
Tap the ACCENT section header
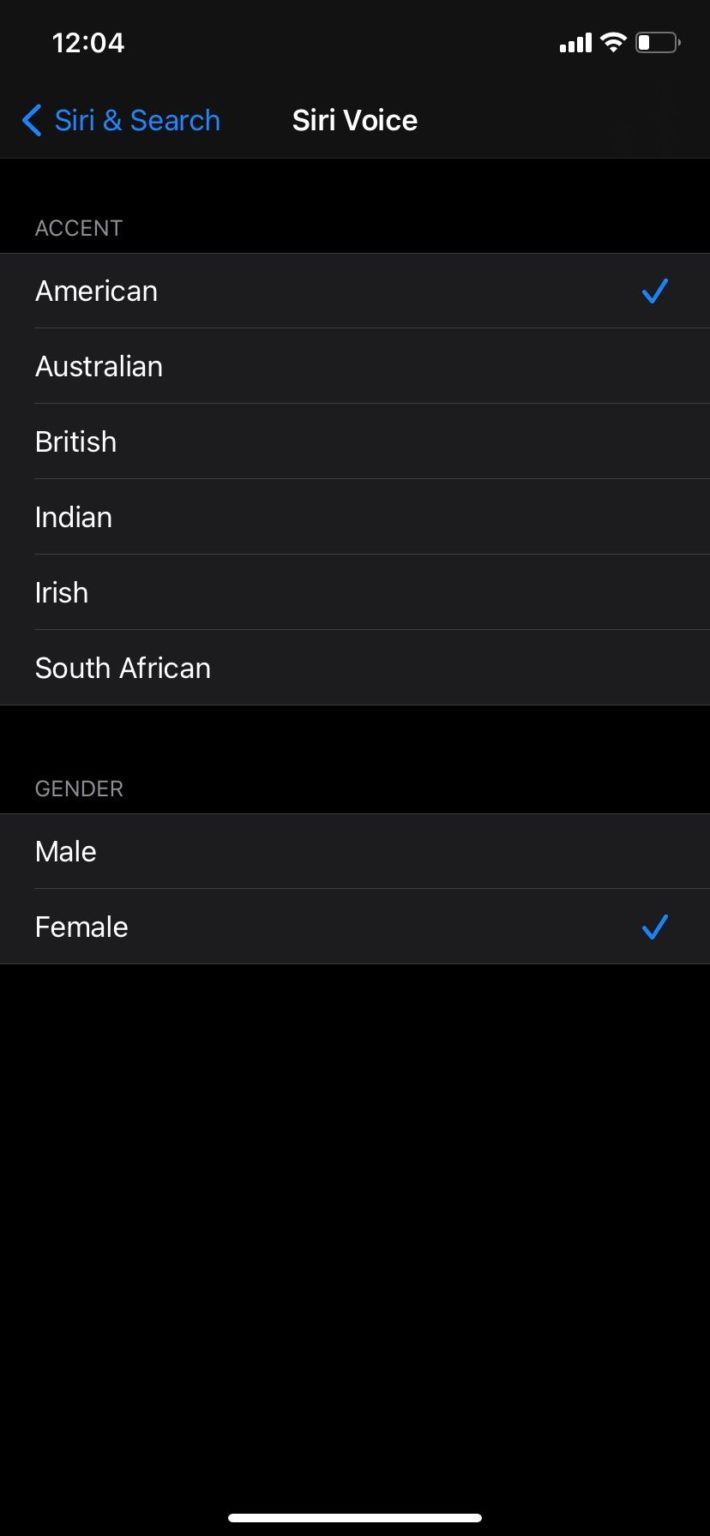click(79, 228)
